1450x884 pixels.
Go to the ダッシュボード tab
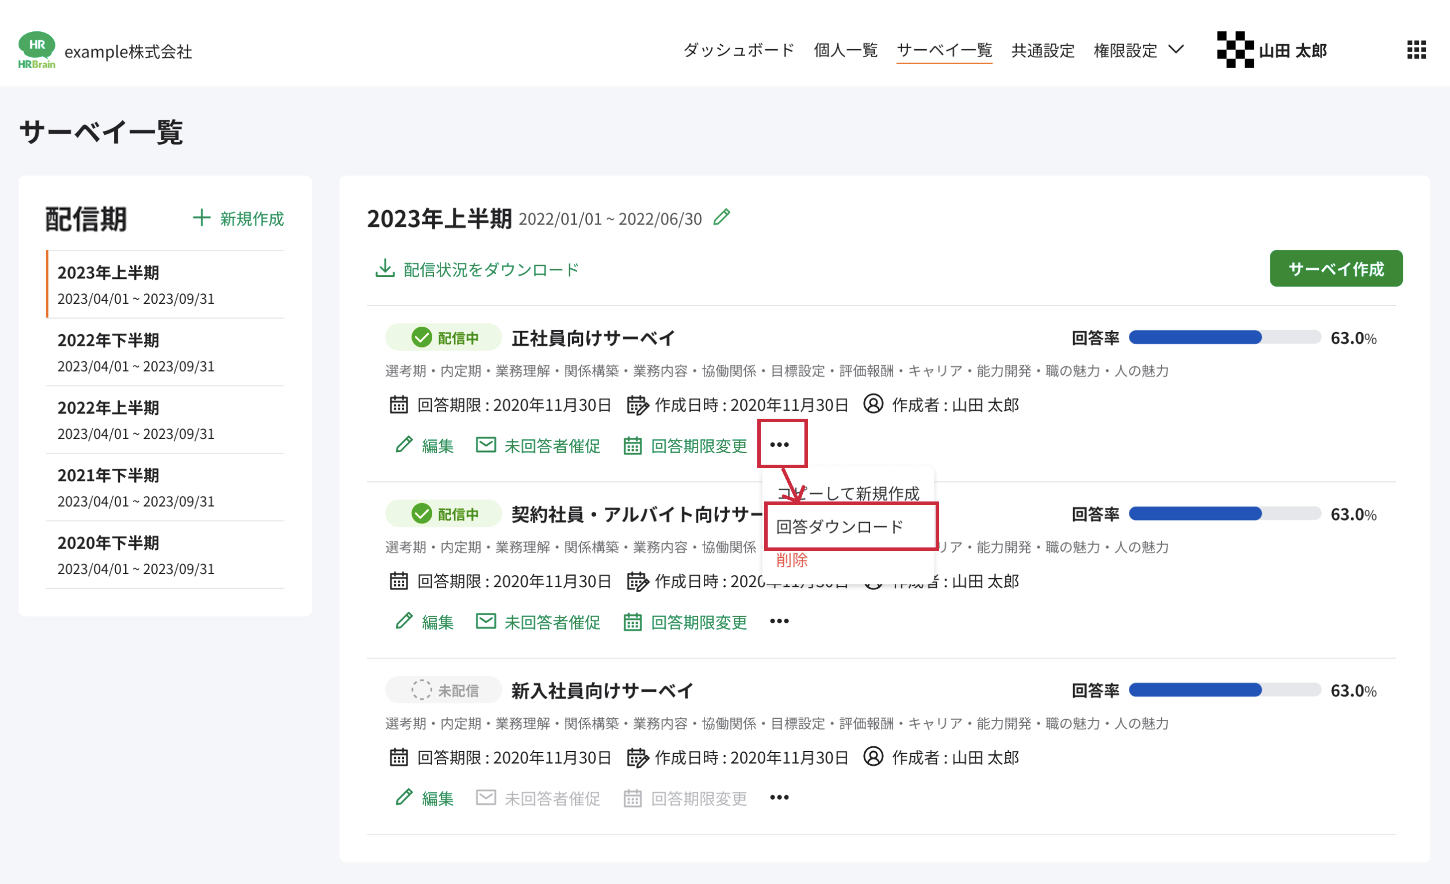pos(738,50)
